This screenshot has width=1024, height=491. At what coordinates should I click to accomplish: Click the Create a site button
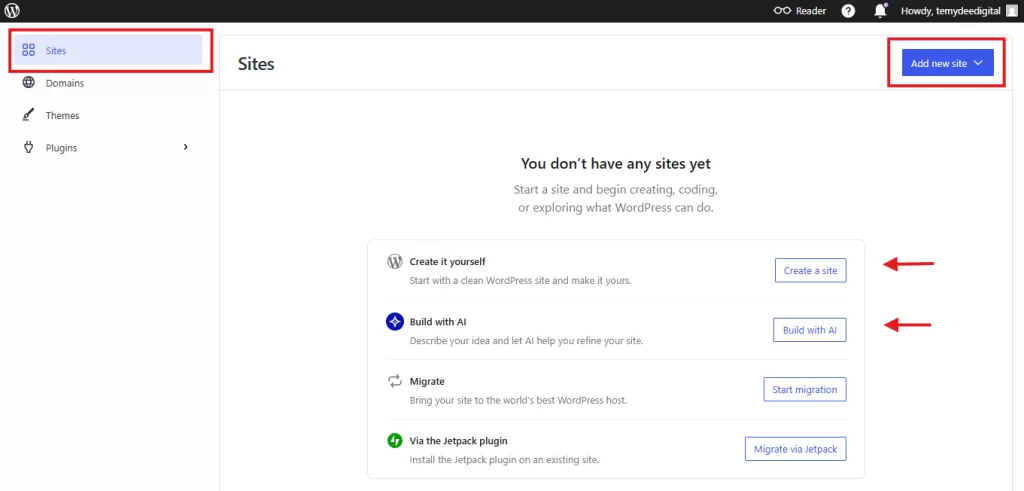[810, 270]
